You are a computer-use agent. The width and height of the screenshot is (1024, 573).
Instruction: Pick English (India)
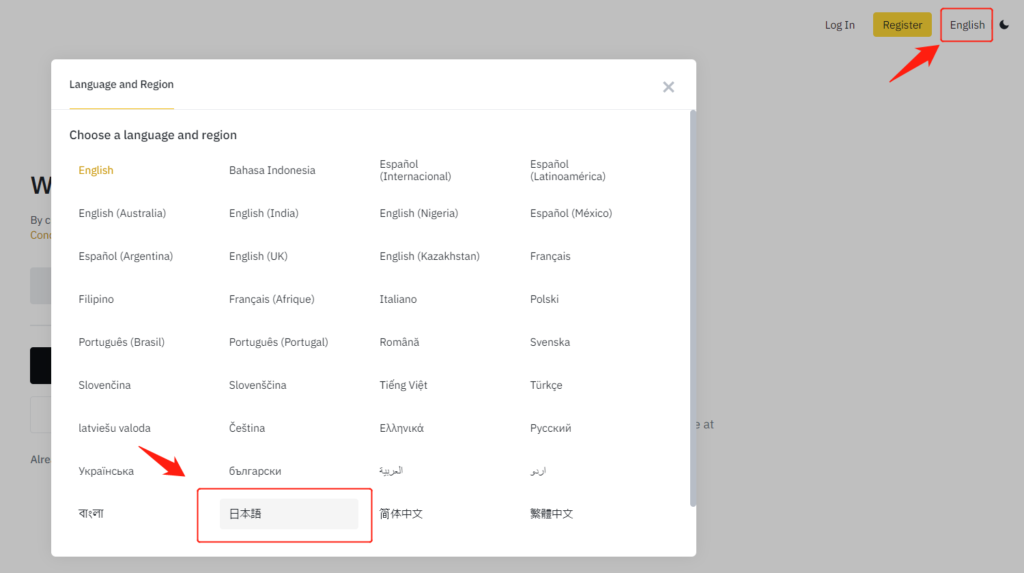263,213
